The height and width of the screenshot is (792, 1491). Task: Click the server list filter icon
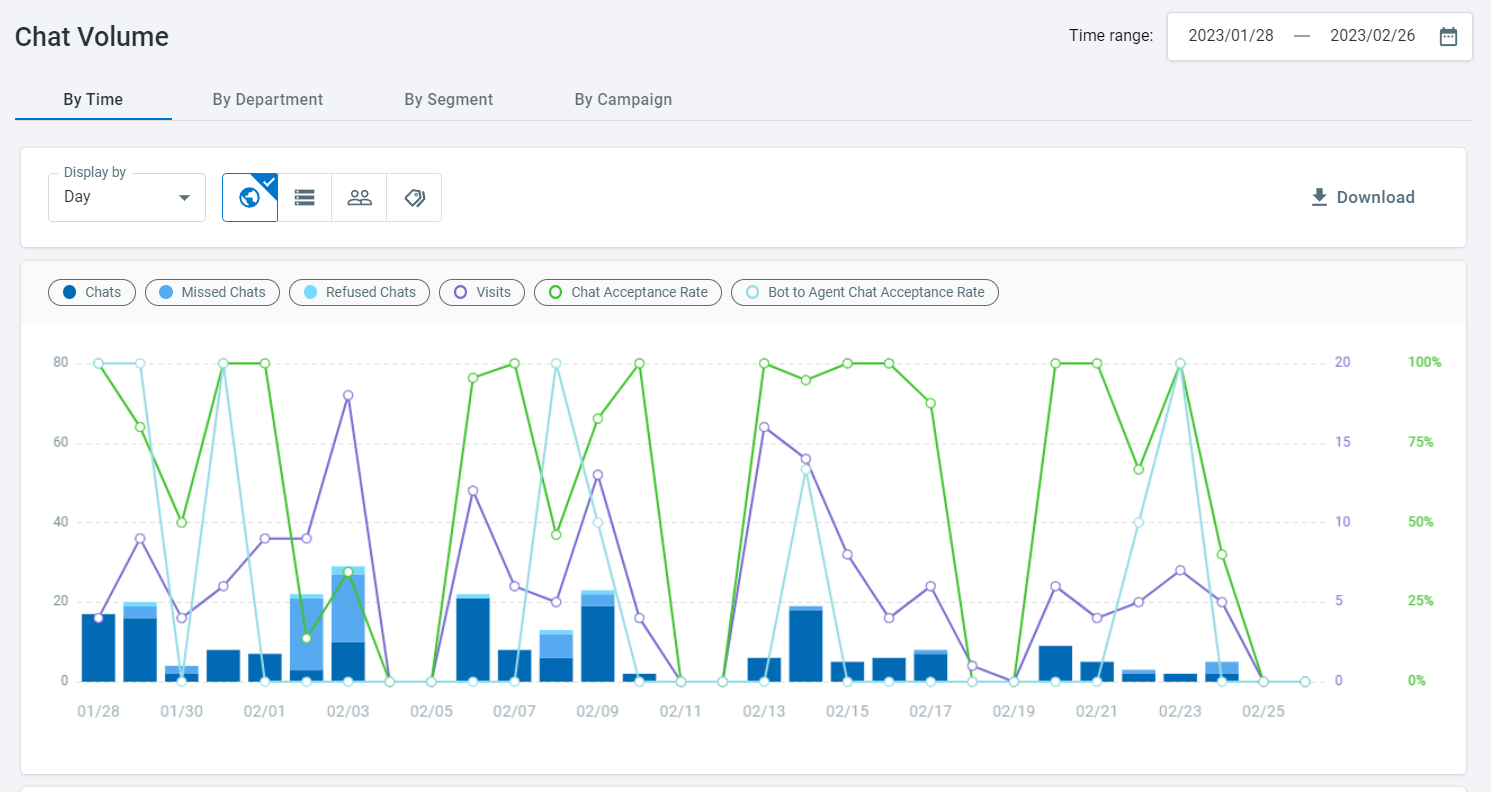[305, 197]
